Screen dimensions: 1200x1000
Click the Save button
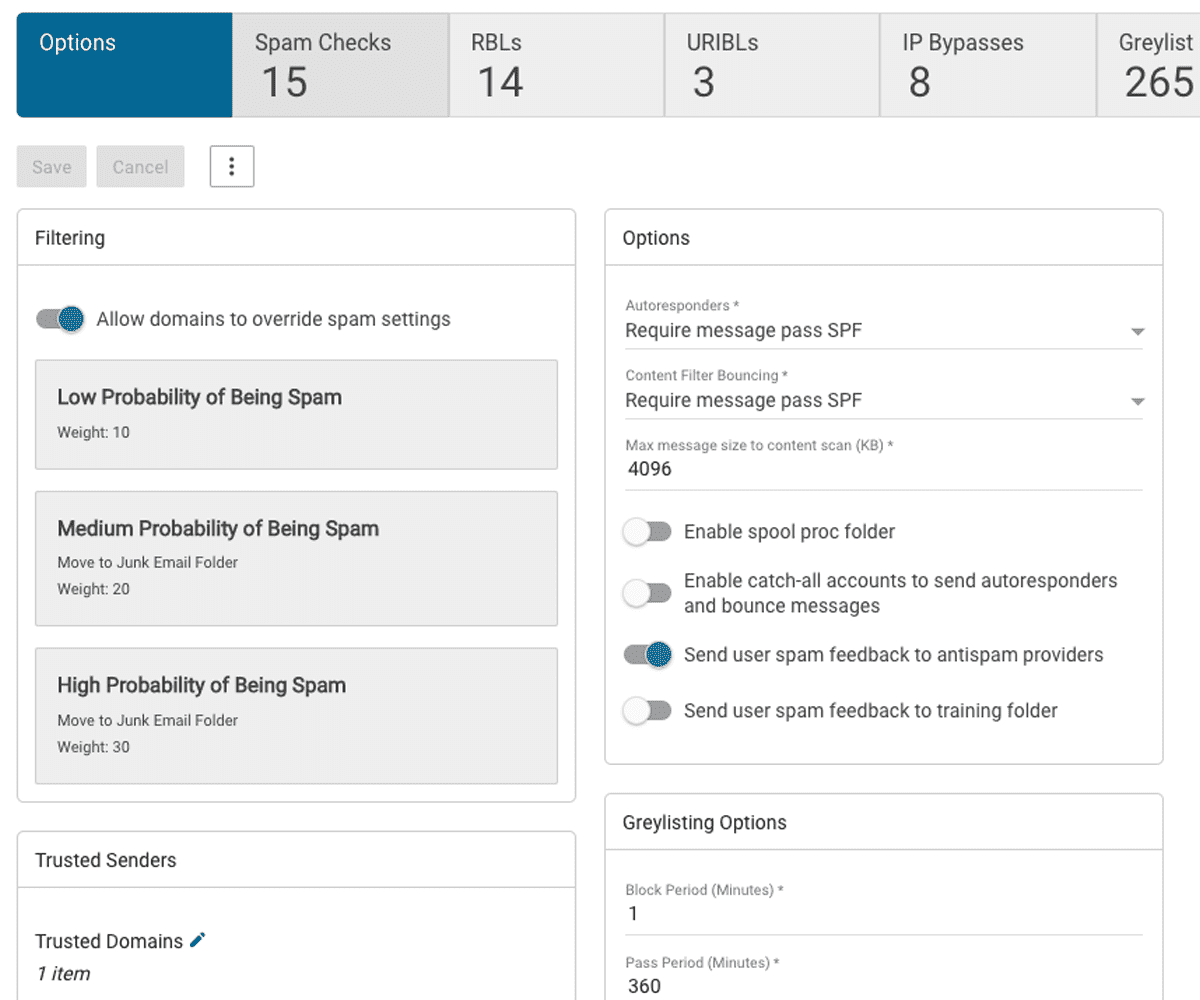(52, 167)
